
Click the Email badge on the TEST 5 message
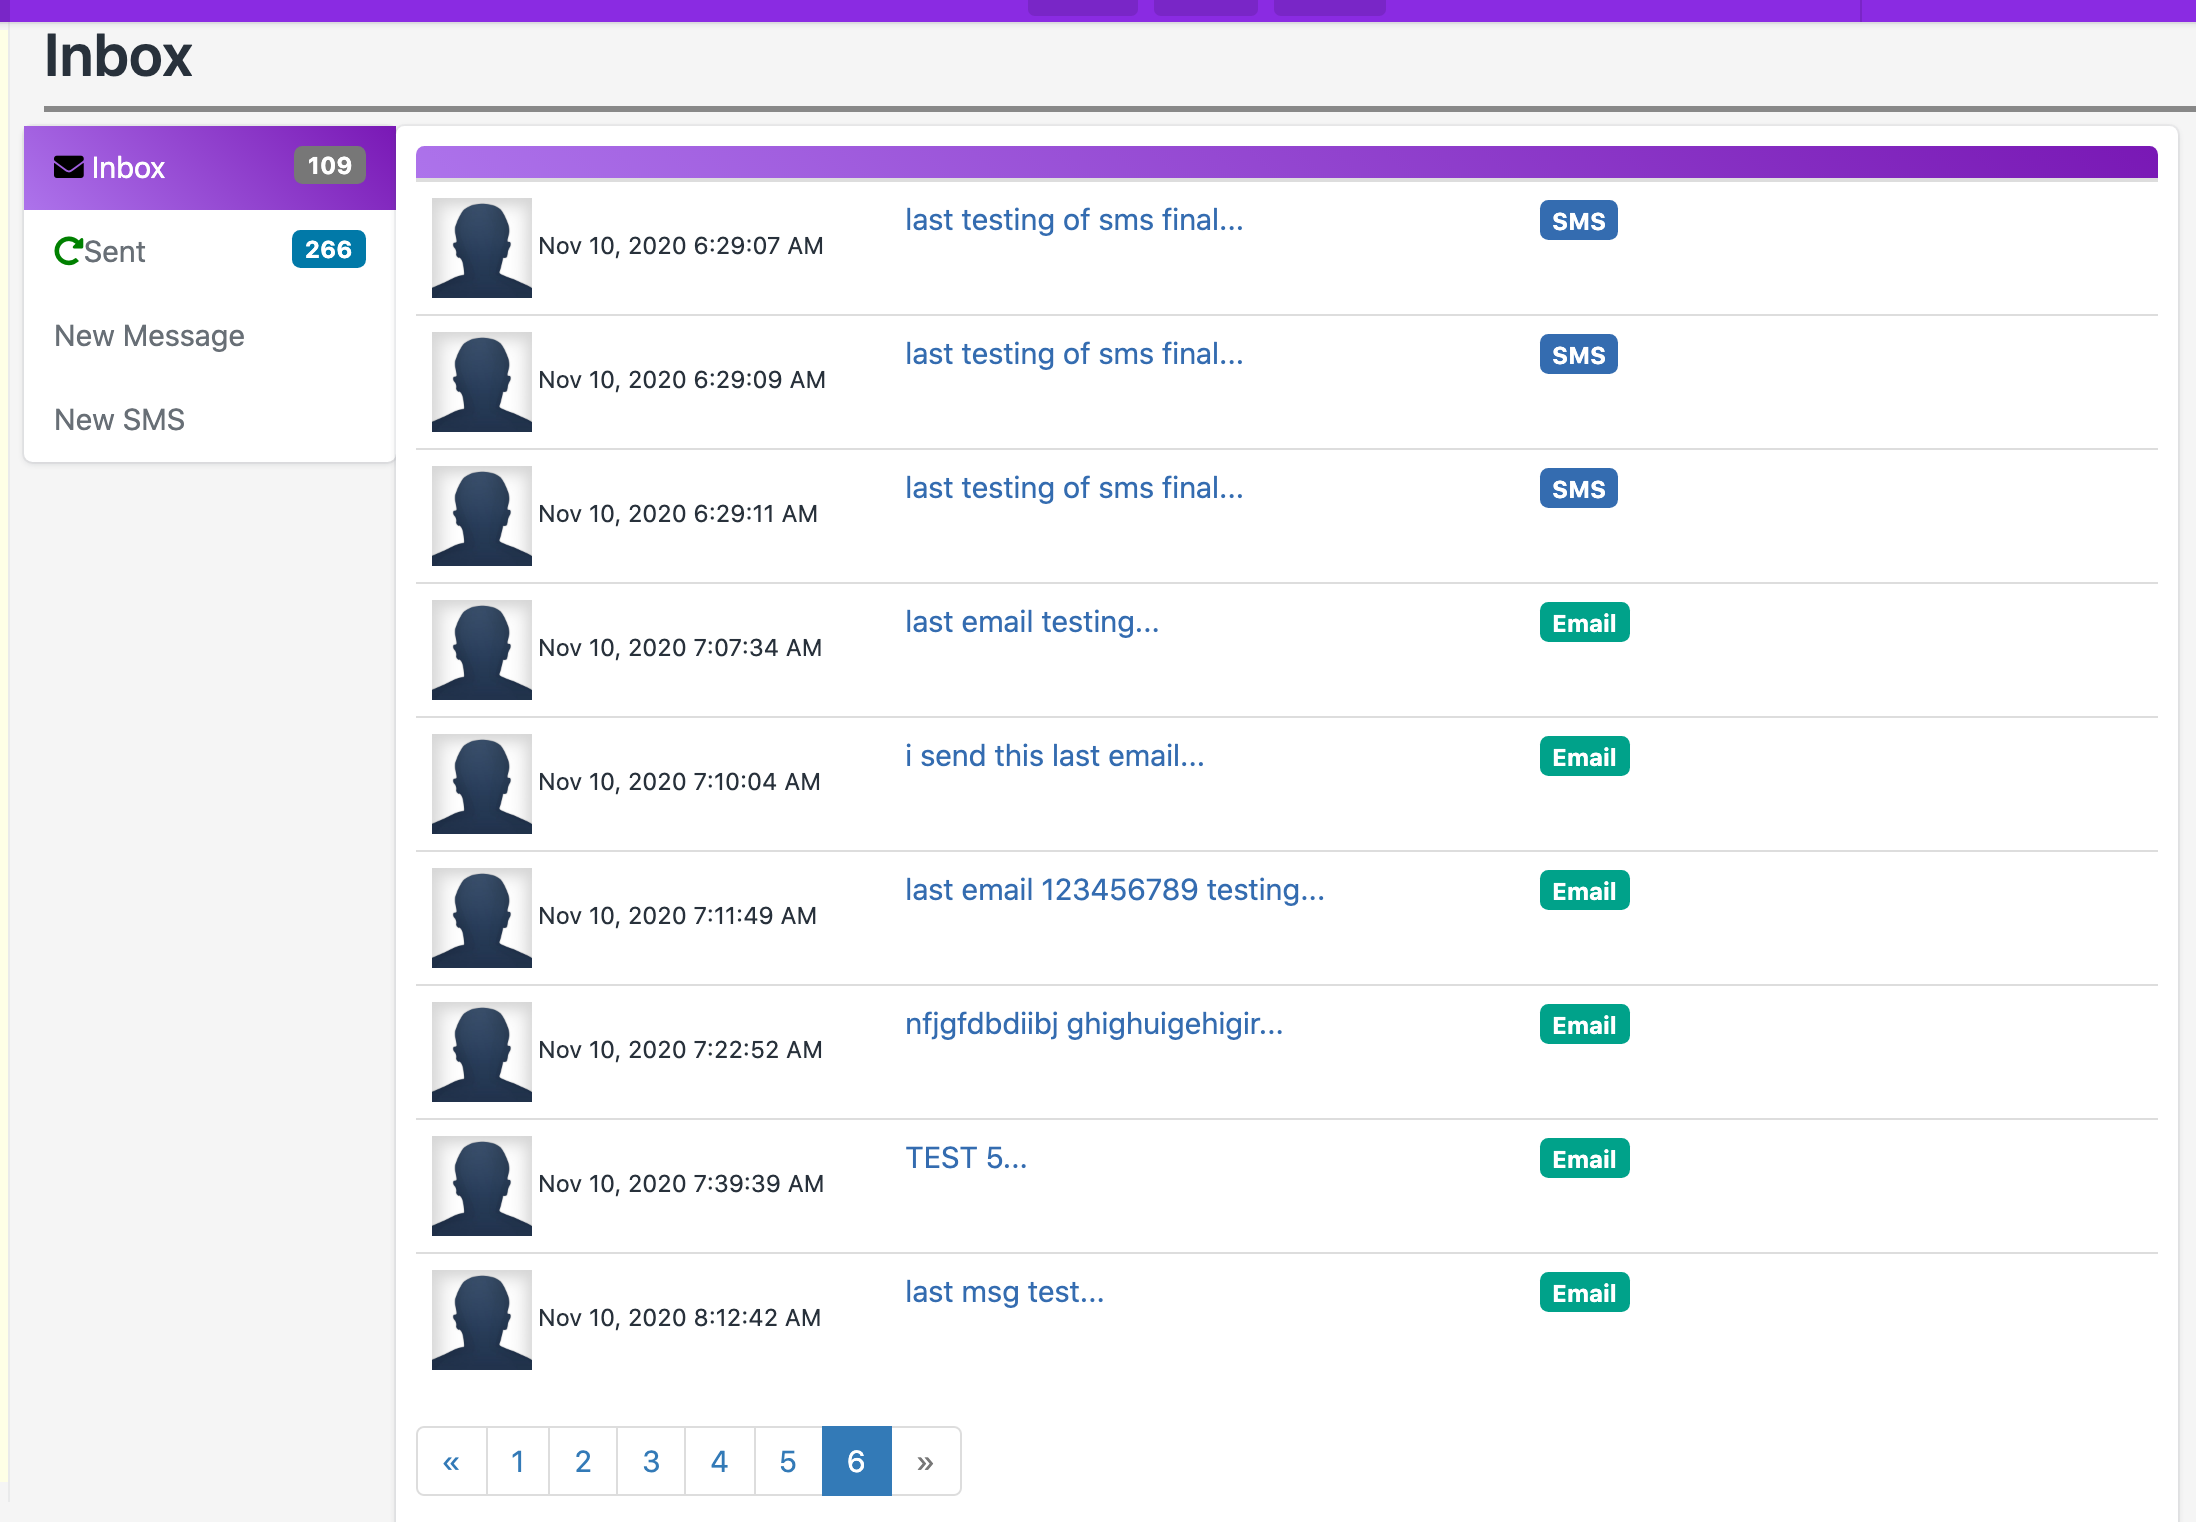(1583, 1159)
